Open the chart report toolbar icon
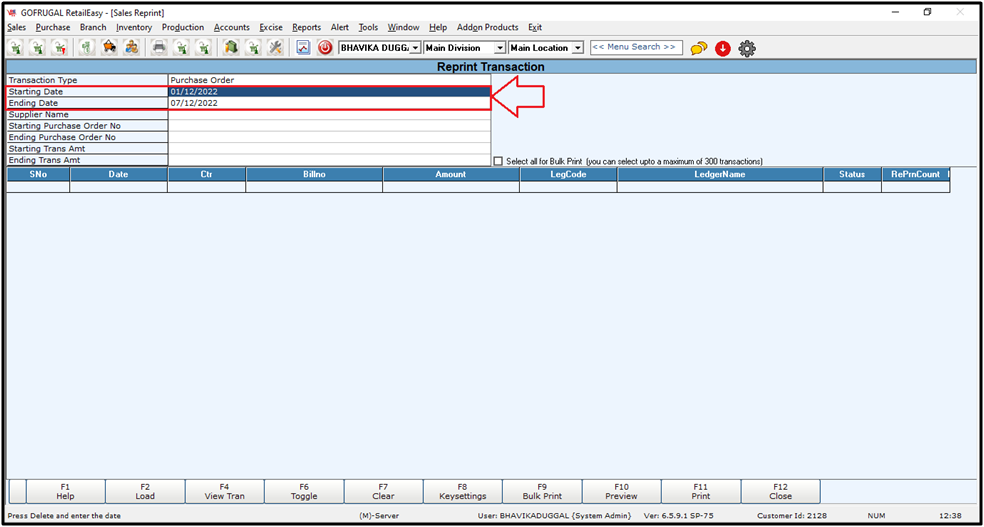The width and height of the screenshot is (984, 527). pyautogui.click(x=304, y=48)
